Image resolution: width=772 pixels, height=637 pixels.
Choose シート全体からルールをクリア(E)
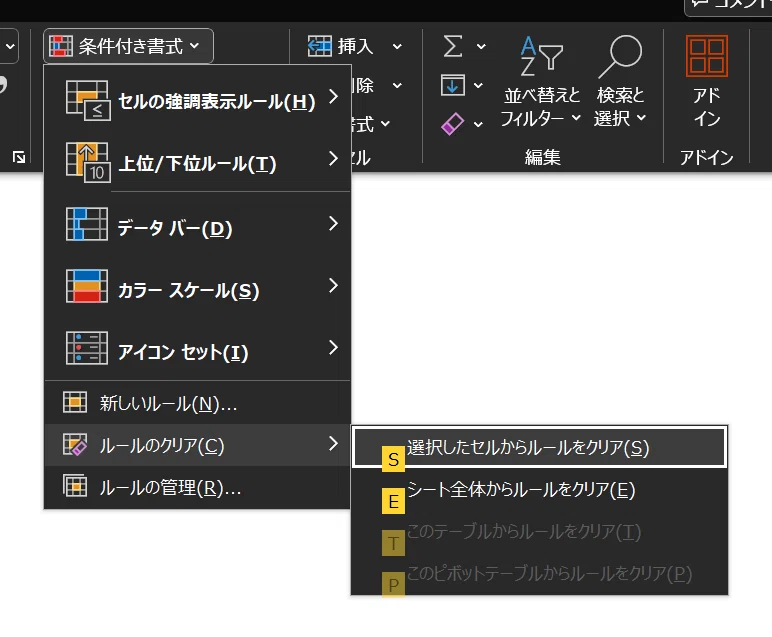pyautogui.click(x=540, y=489)
